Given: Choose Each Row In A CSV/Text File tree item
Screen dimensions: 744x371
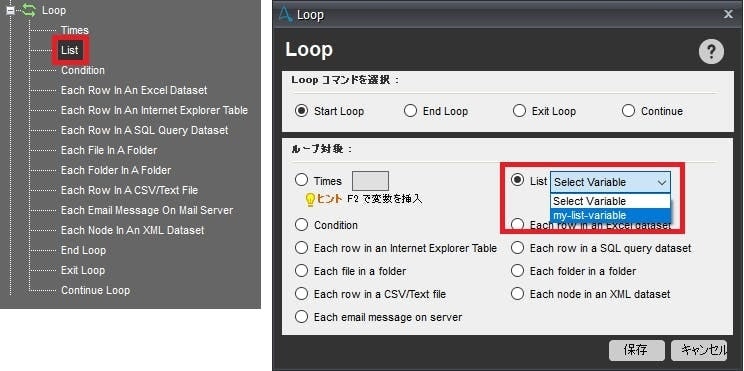Looking at the screenshot, I should point(129,190).
